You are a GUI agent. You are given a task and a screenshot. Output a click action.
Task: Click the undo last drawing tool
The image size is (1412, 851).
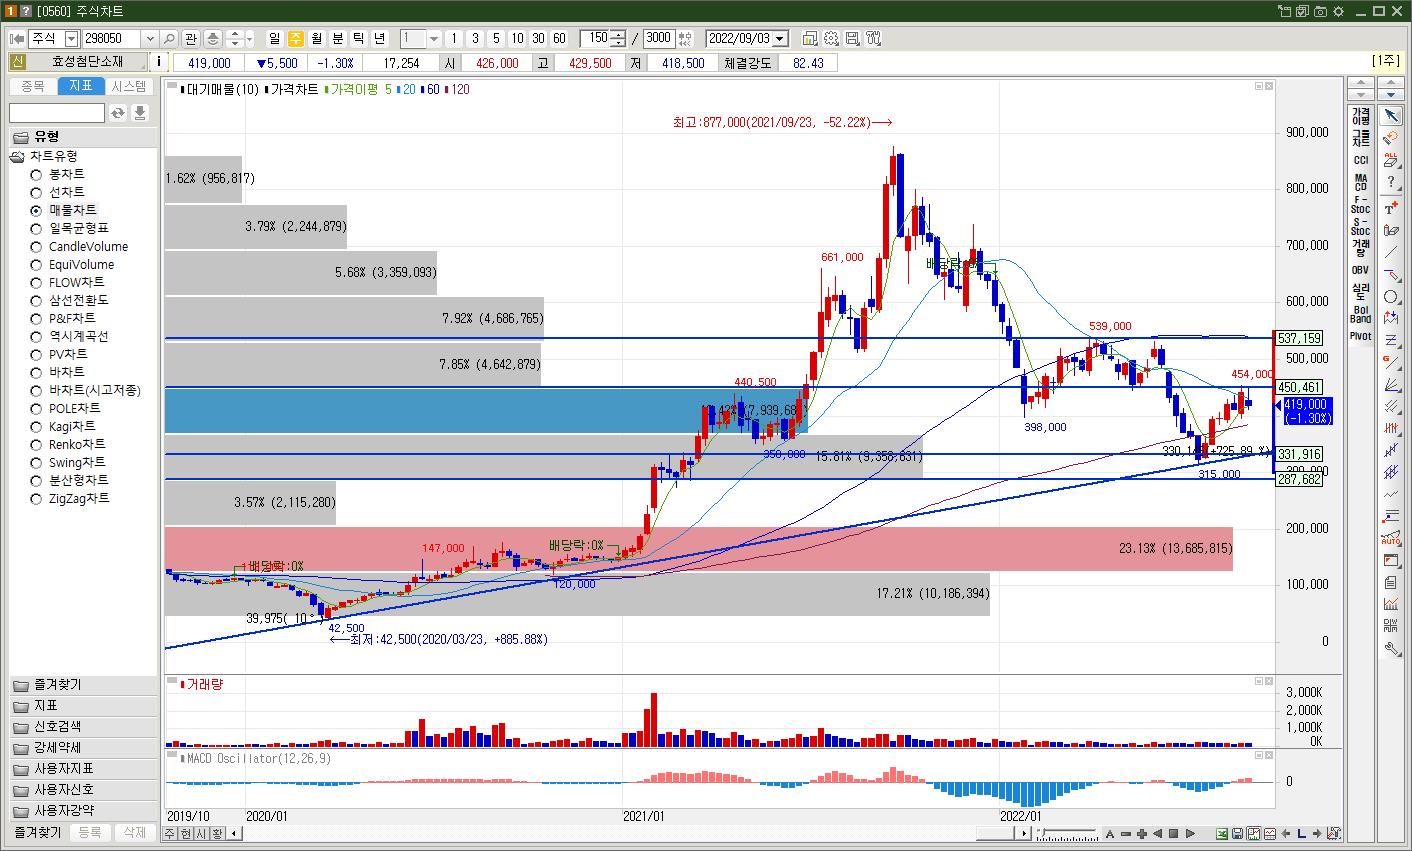coord(1391,138)
